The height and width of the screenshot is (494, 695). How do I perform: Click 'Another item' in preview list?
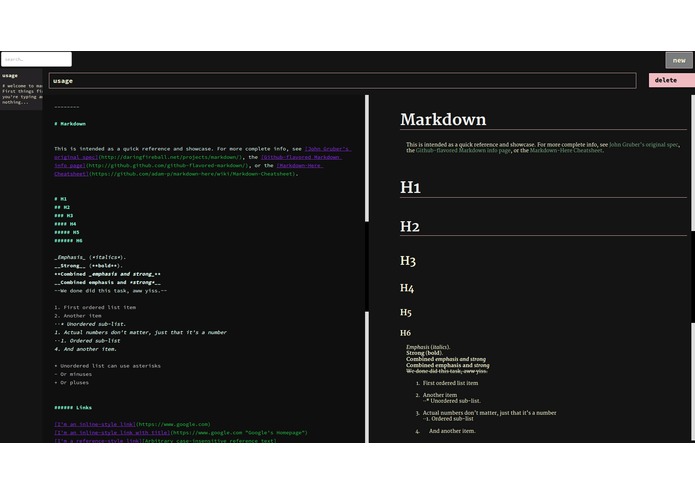click(x=440, y=395)
